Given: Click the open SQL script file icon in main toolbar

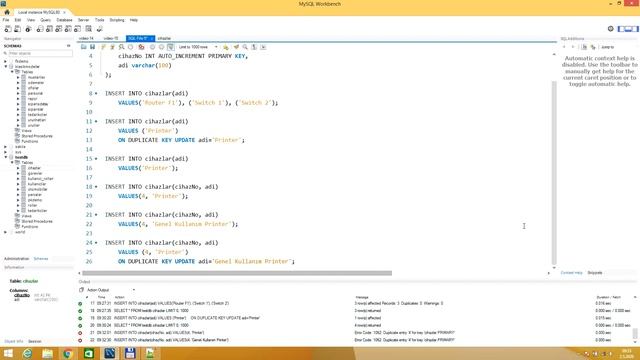Looking at the screenshot, I should [17, 29].
